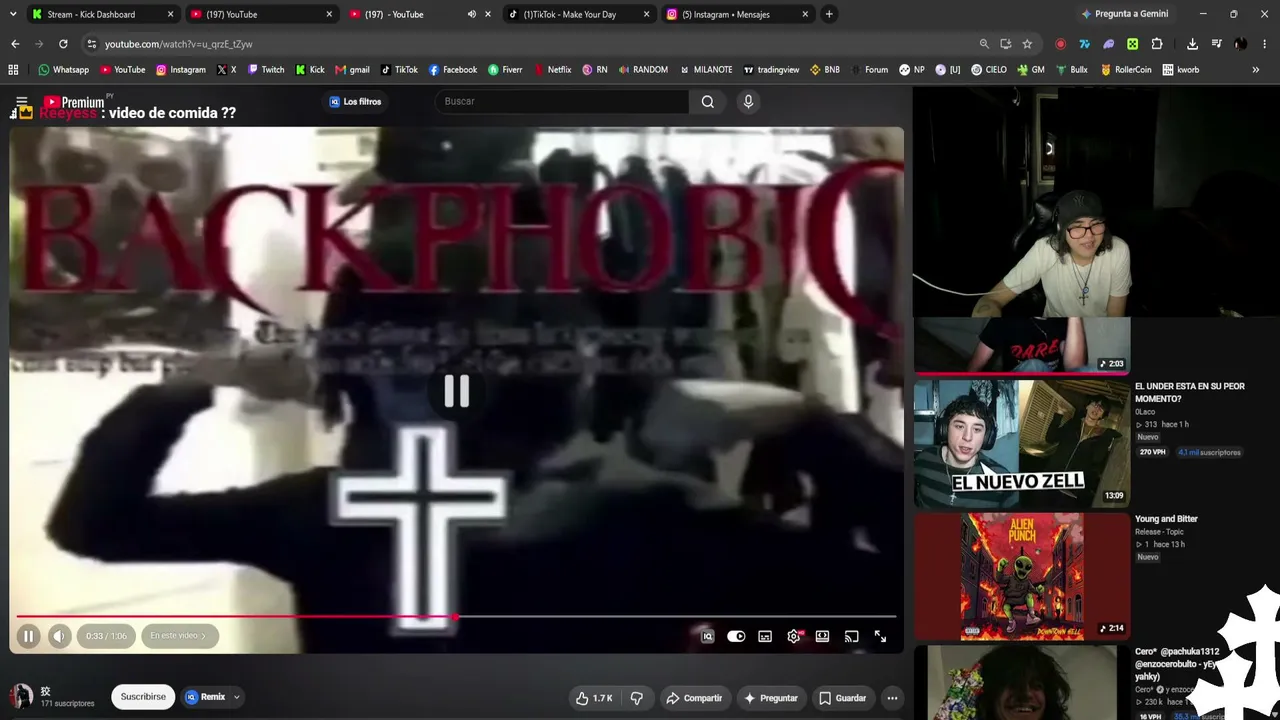Reload the current page
The image size is (1280, 720).
click(x=63, y=44)
